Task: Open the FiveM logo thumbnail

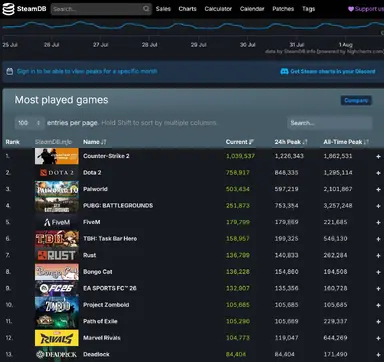Action: (x=57, y=222)
